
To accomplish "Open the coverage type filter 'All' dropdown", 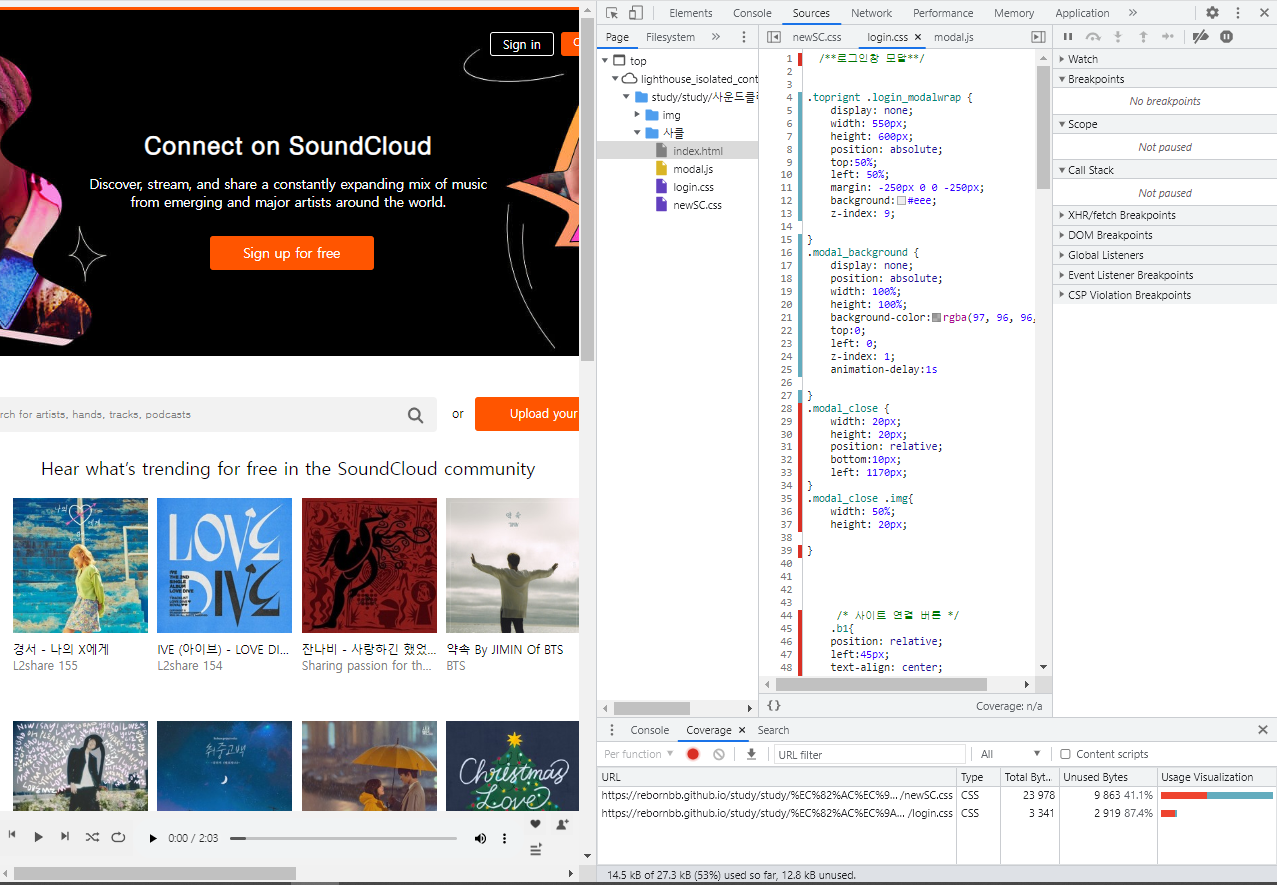I will 1011,754.
